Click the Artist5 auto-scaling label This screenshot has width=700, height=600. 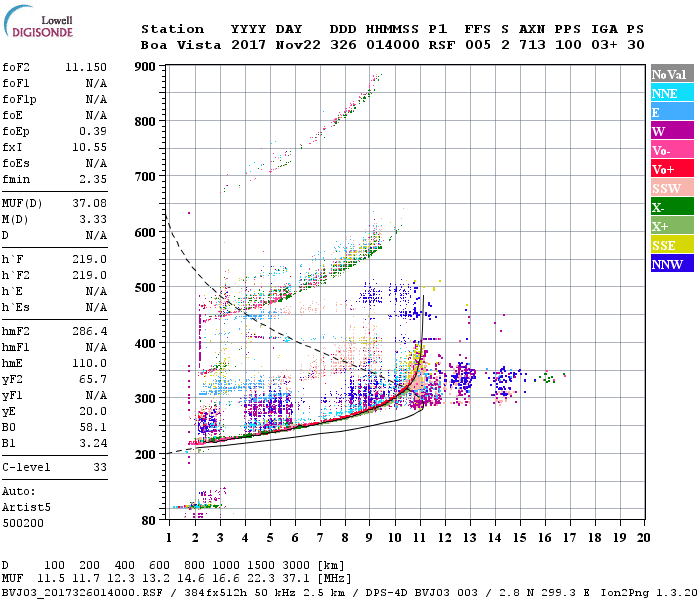pyautogui.click(x=26, y=508)
